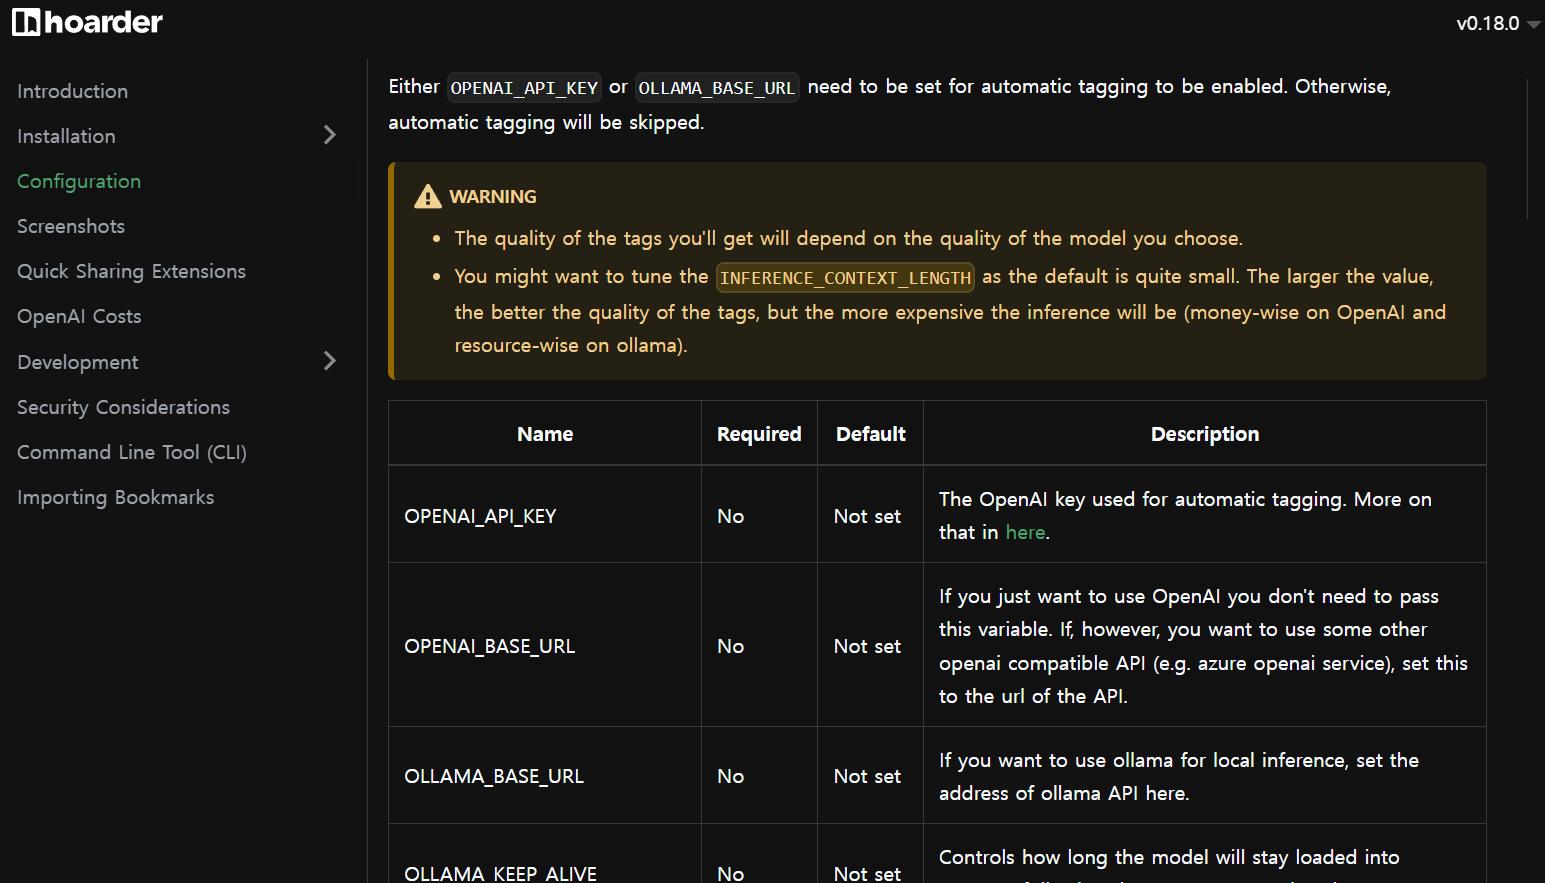The width and height of the screenshot is (1545, 883).
Task: Open Development docs section
Action: pyautogui.click(x=78, y=362)
